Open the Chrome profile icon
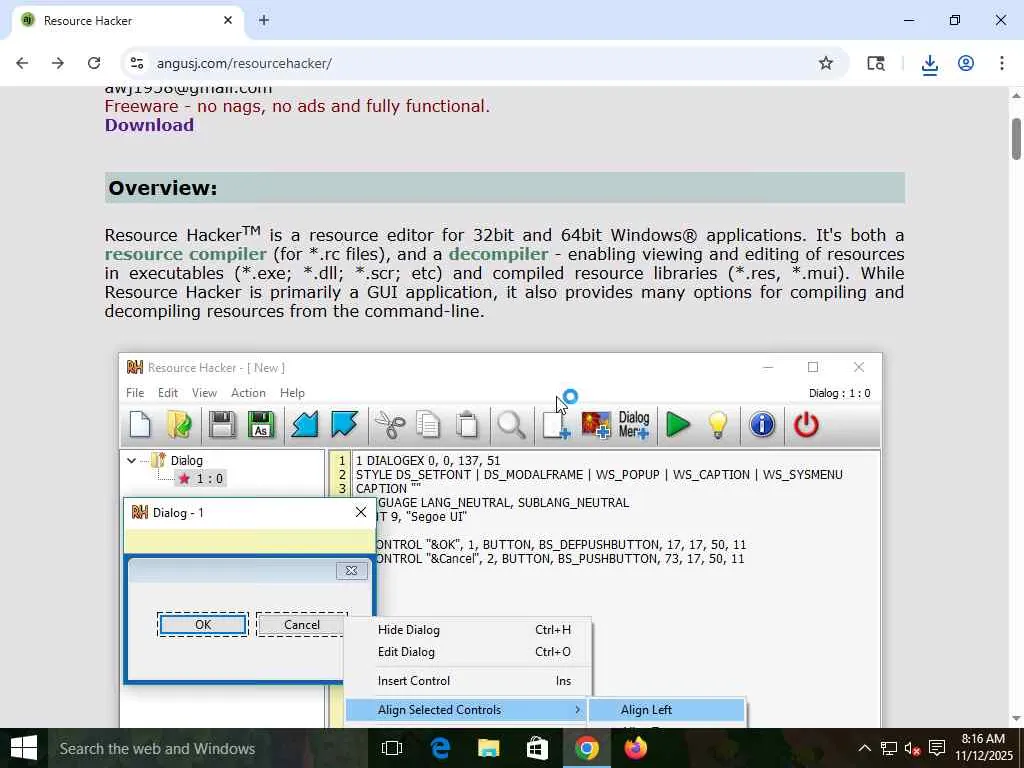The height and width of the screenshot is (768, 1024). pyautogui.click(x=966, y=63)
